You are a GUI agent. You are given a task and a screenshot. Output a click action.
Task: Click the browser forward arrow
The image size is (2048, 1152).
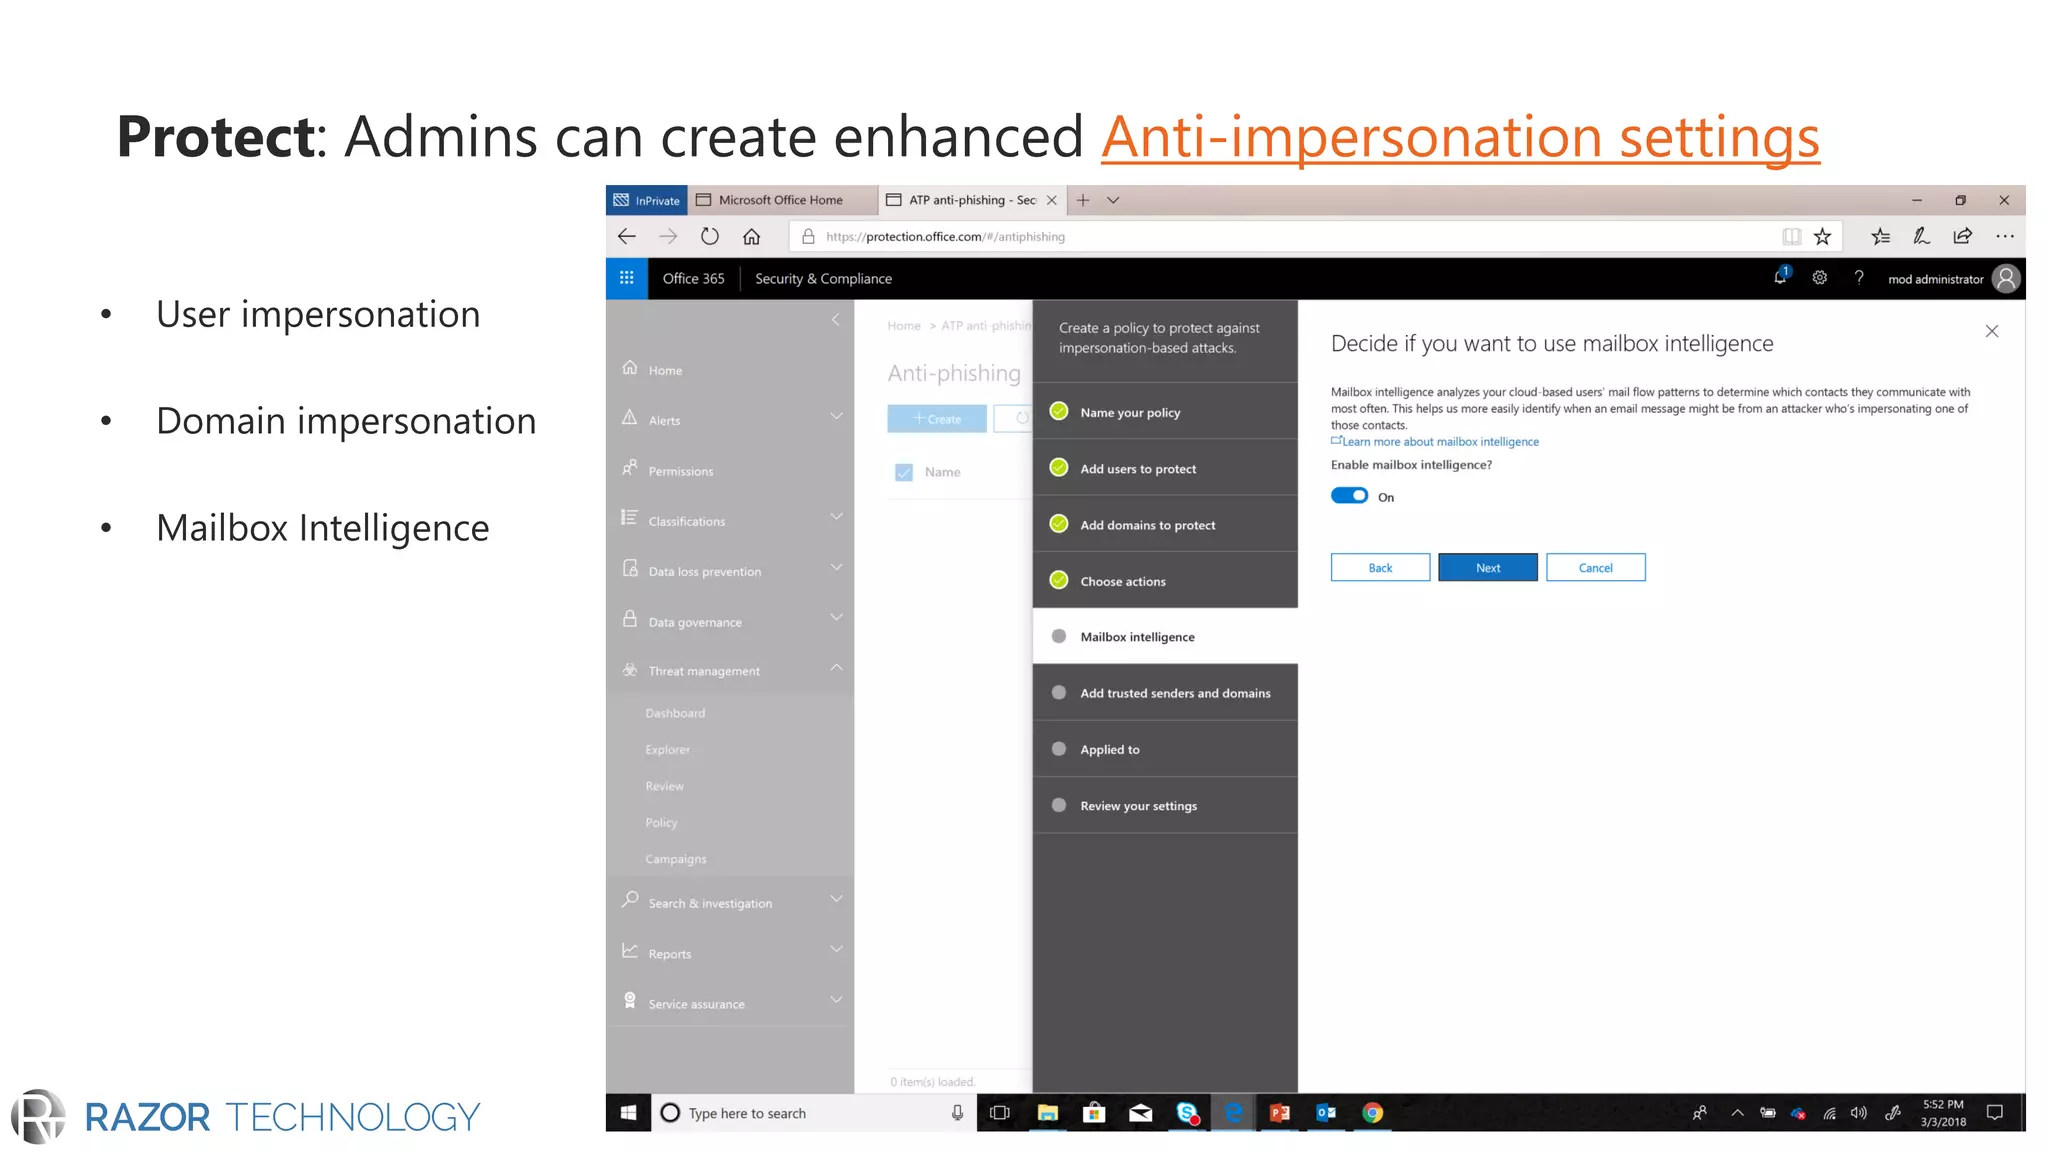[668, 236]
